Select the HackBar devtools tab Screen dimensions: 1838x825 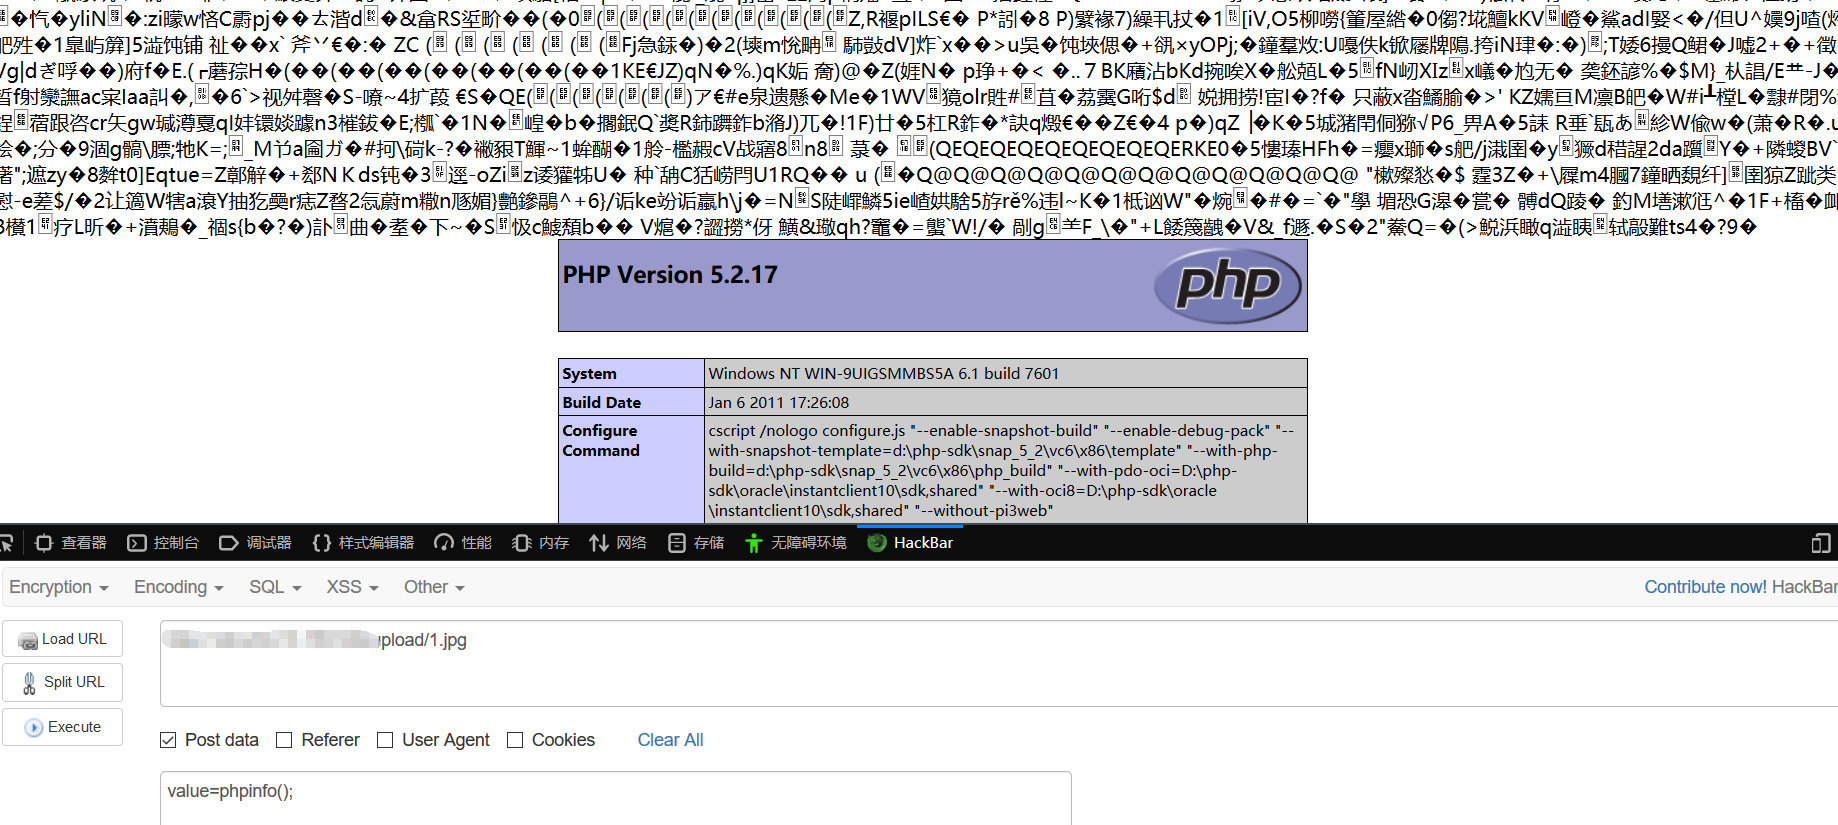pos(910,543)
